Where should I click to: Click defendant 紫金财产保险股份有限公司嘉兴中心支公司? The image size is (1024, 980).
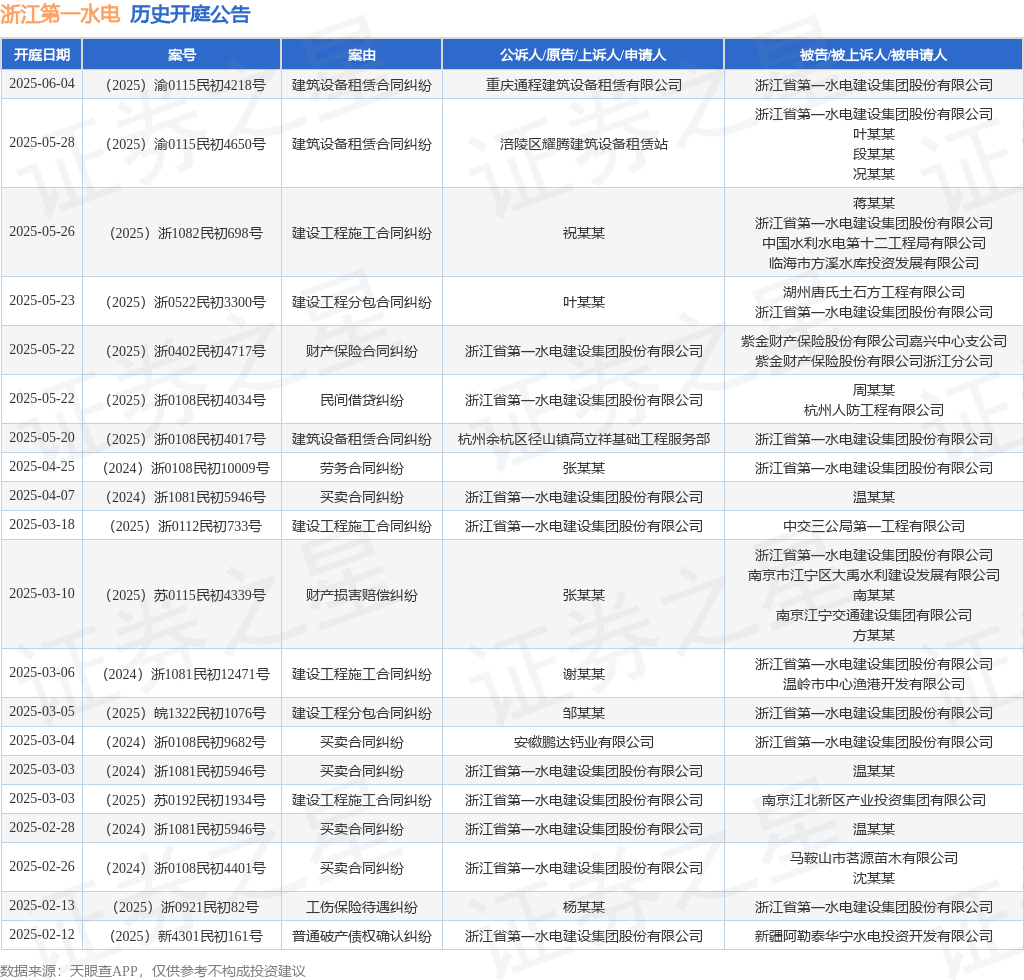coord(874,341)
